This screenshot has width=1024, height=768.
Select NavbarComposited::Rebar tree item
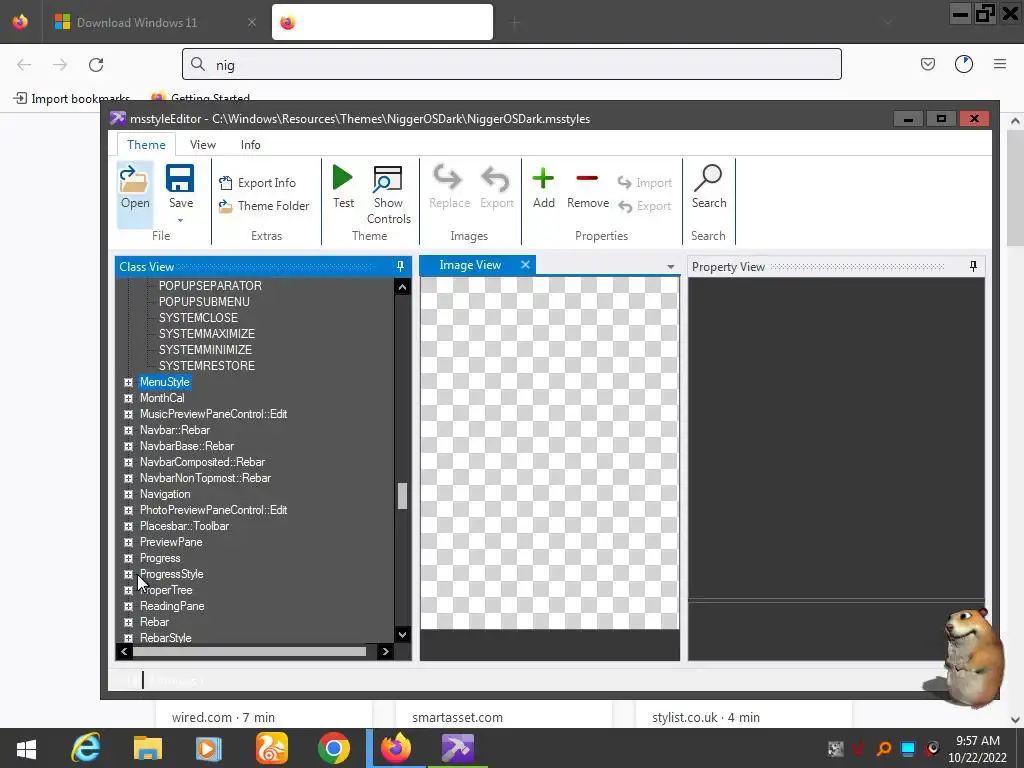pos(202,462)
